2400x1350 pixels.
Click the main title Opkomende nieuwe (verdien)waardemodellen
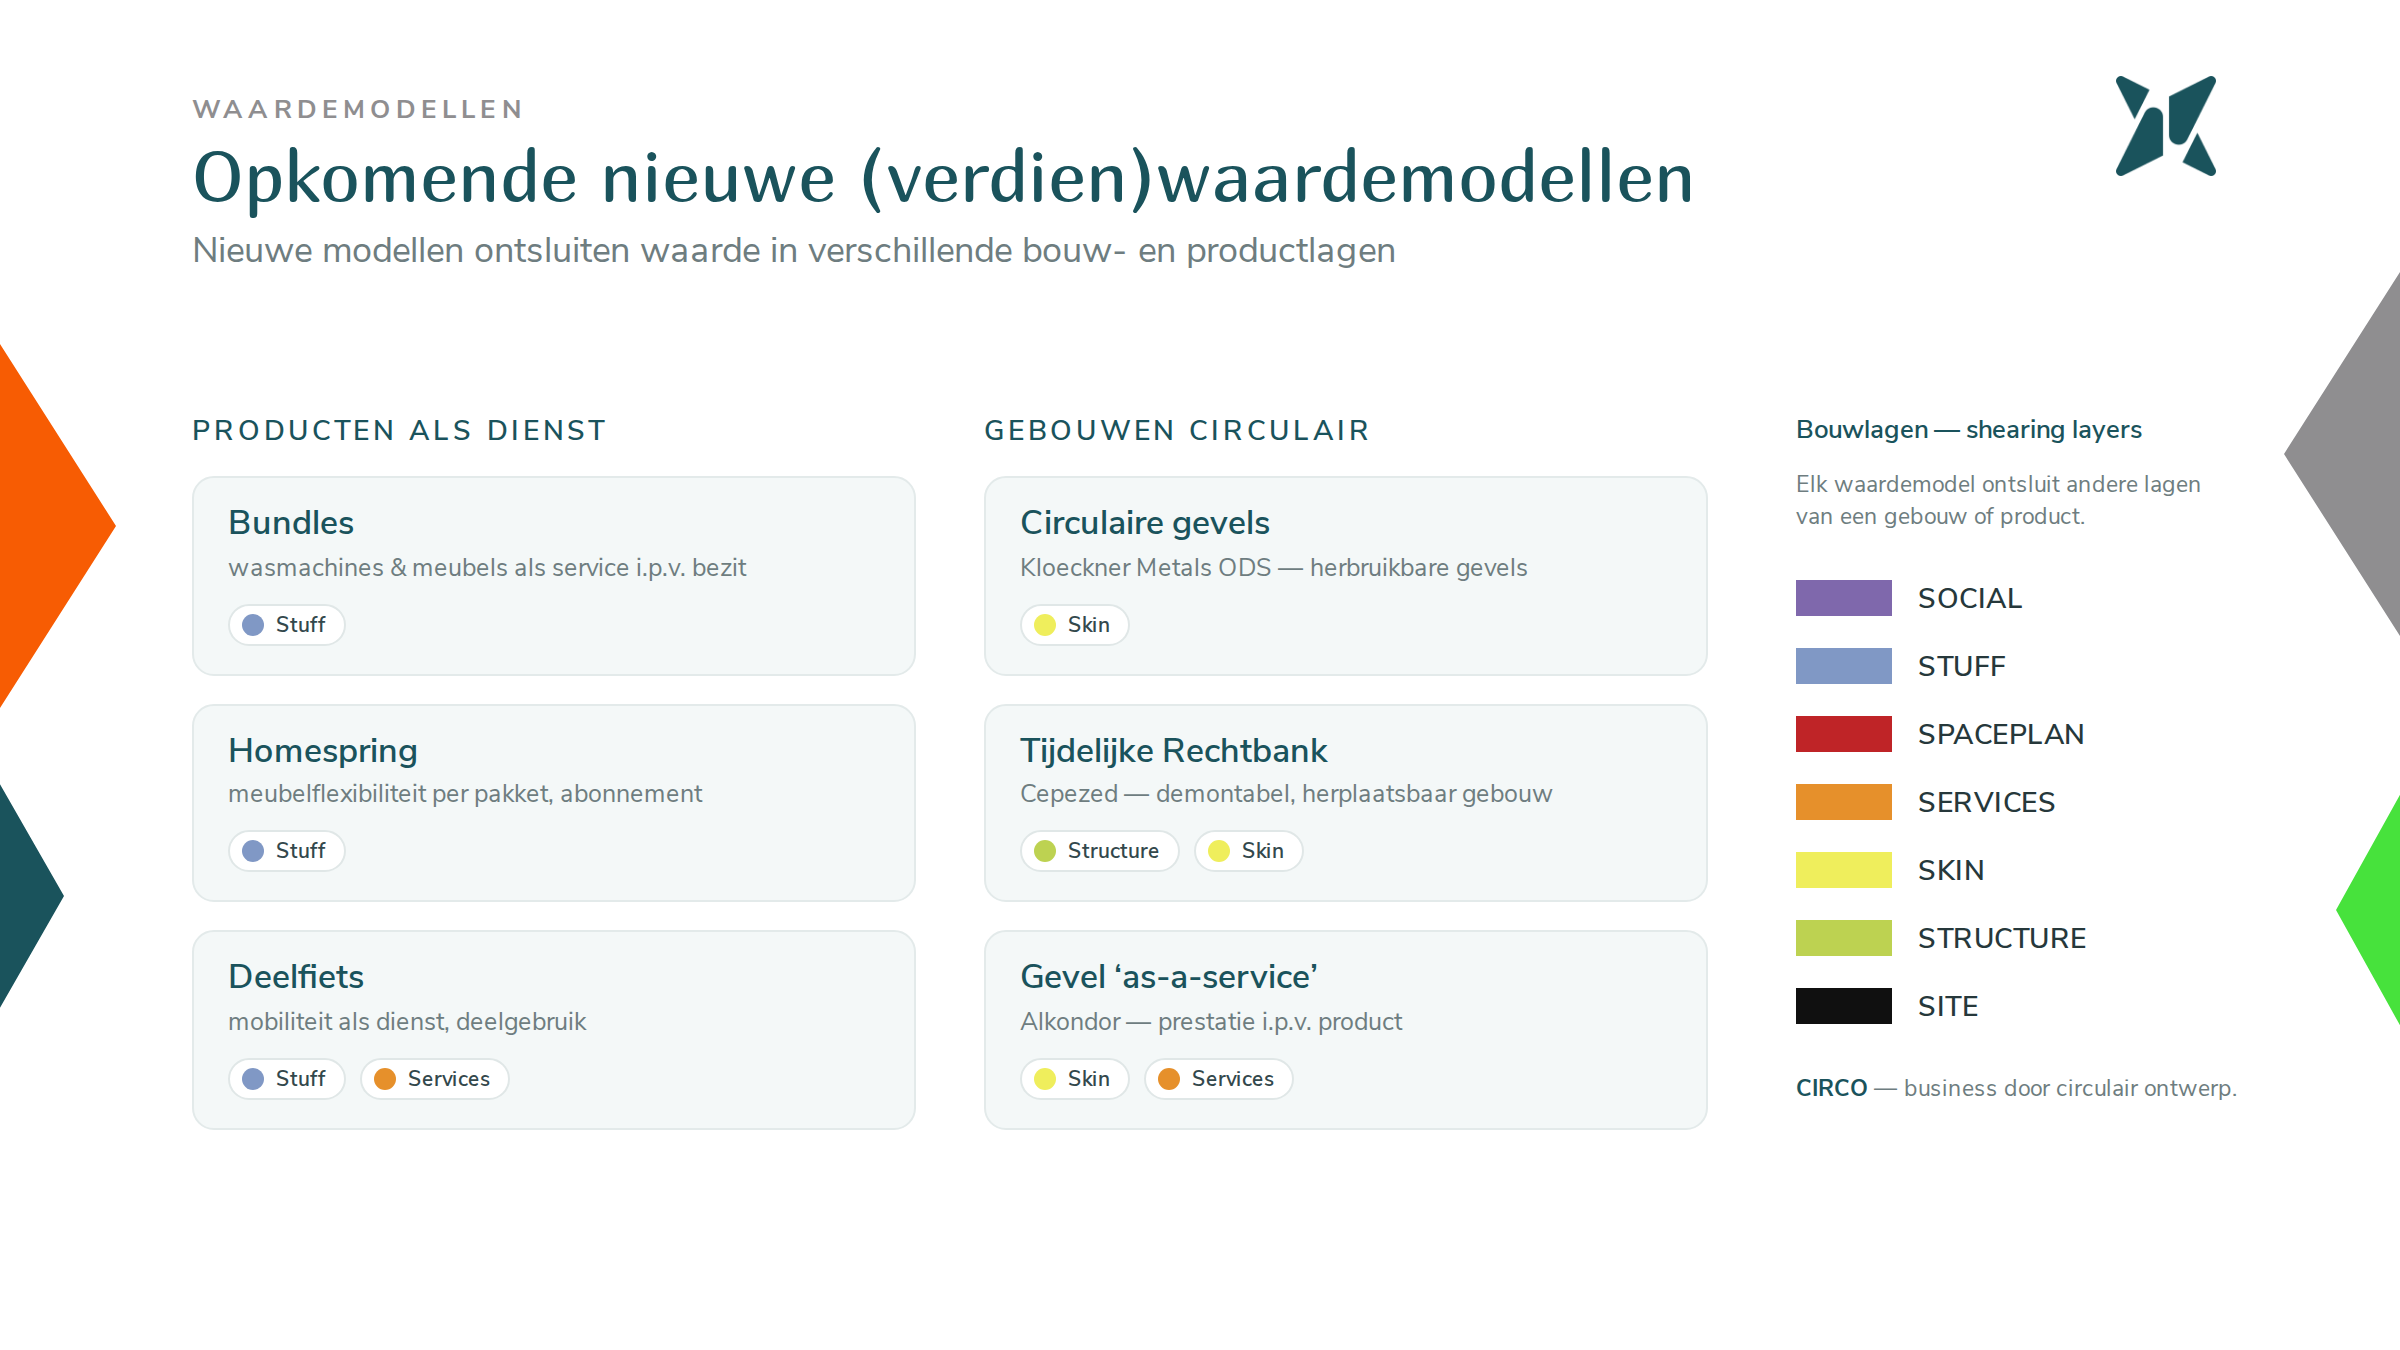coord(943,178)
